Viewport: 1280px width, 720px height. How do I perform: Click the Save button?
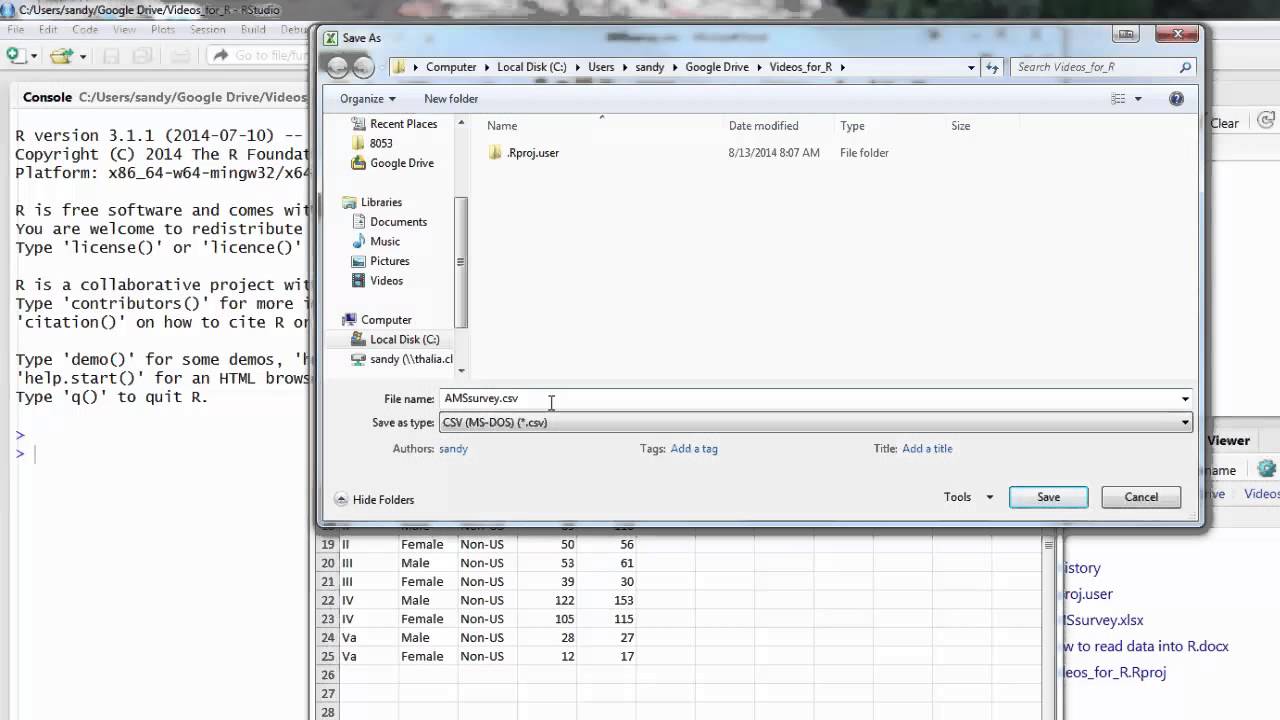[x=1048, y=497]
